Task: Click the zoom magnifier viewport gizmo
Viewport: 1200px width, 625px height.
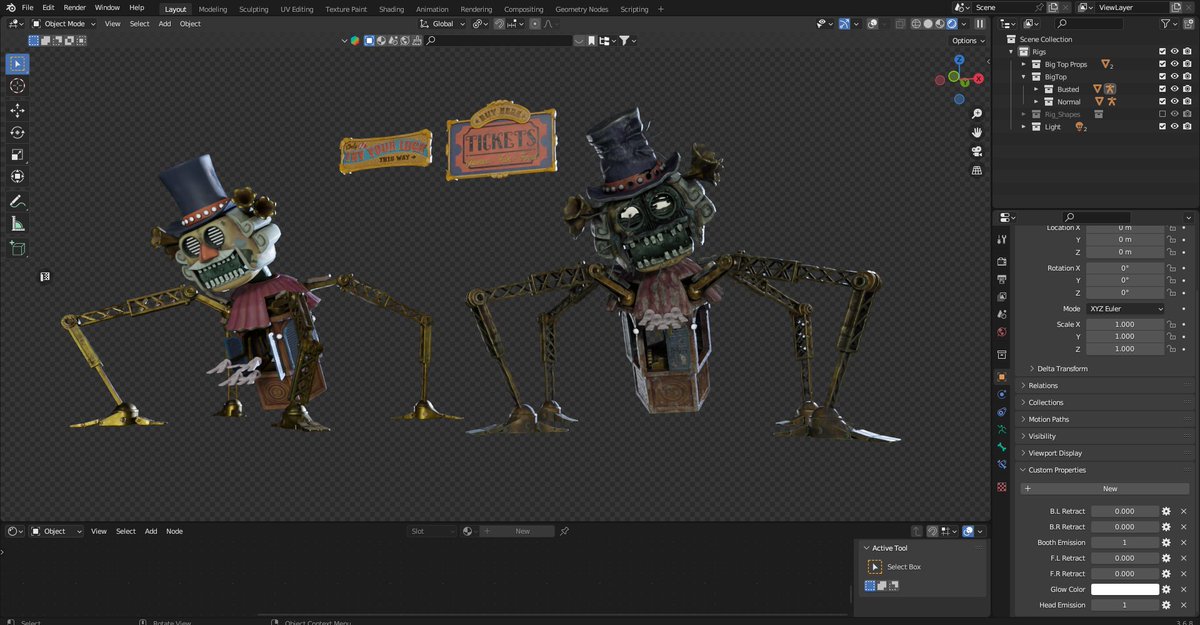Action: coord(976,113)
